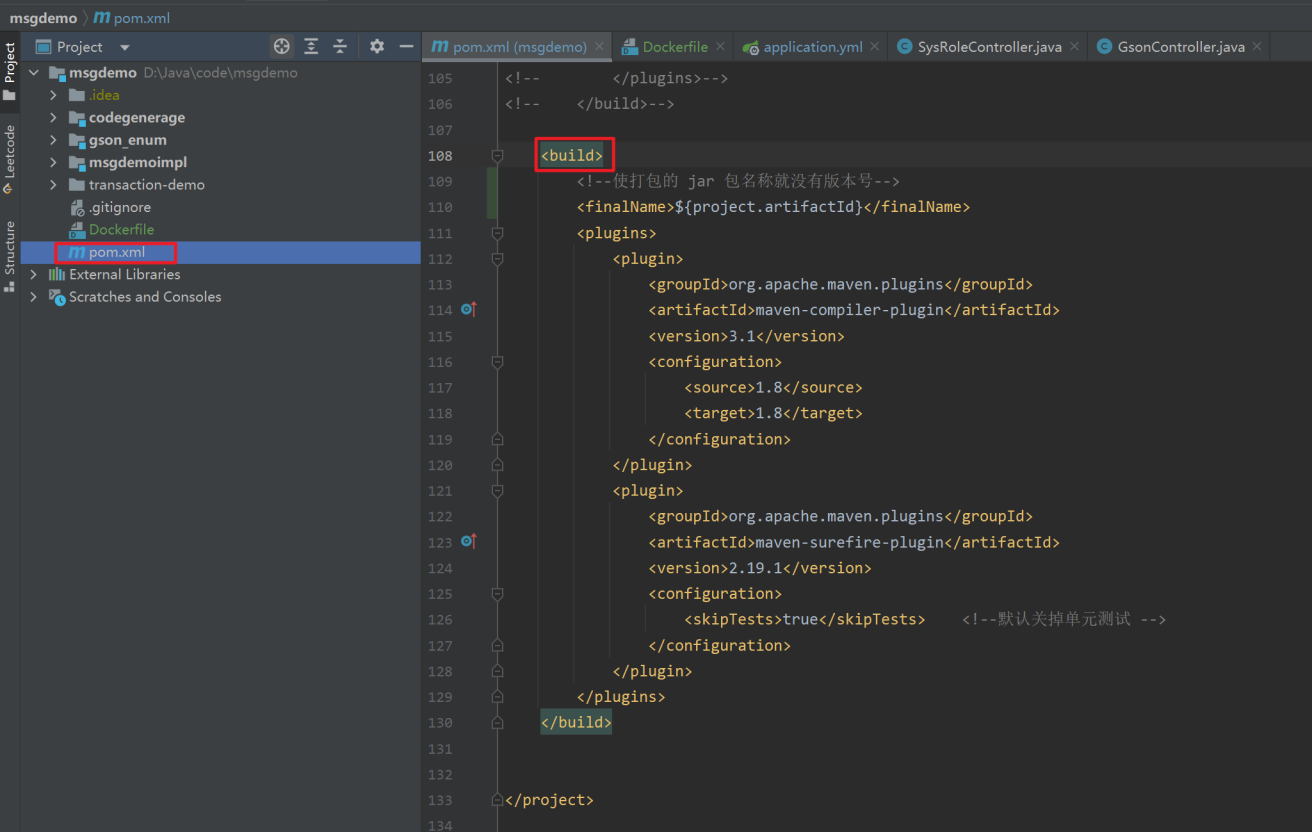Select the codegenerage module folder
1312x832 pixels.
click(137, 117)
